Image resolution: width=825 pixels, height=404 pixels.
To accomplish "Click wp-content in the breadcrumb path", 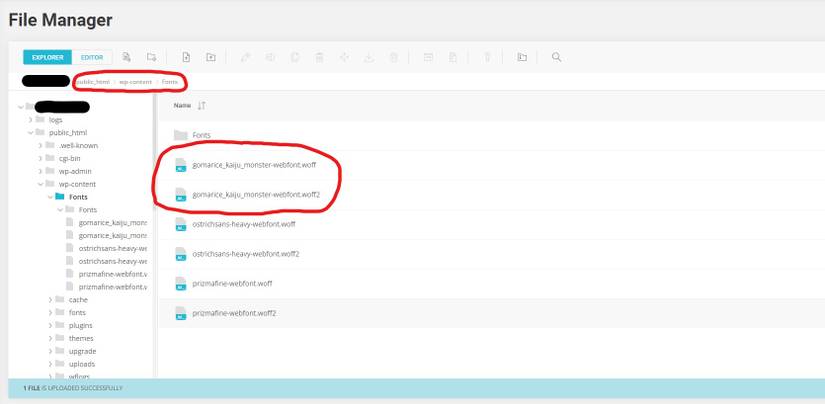I will 136,82.
